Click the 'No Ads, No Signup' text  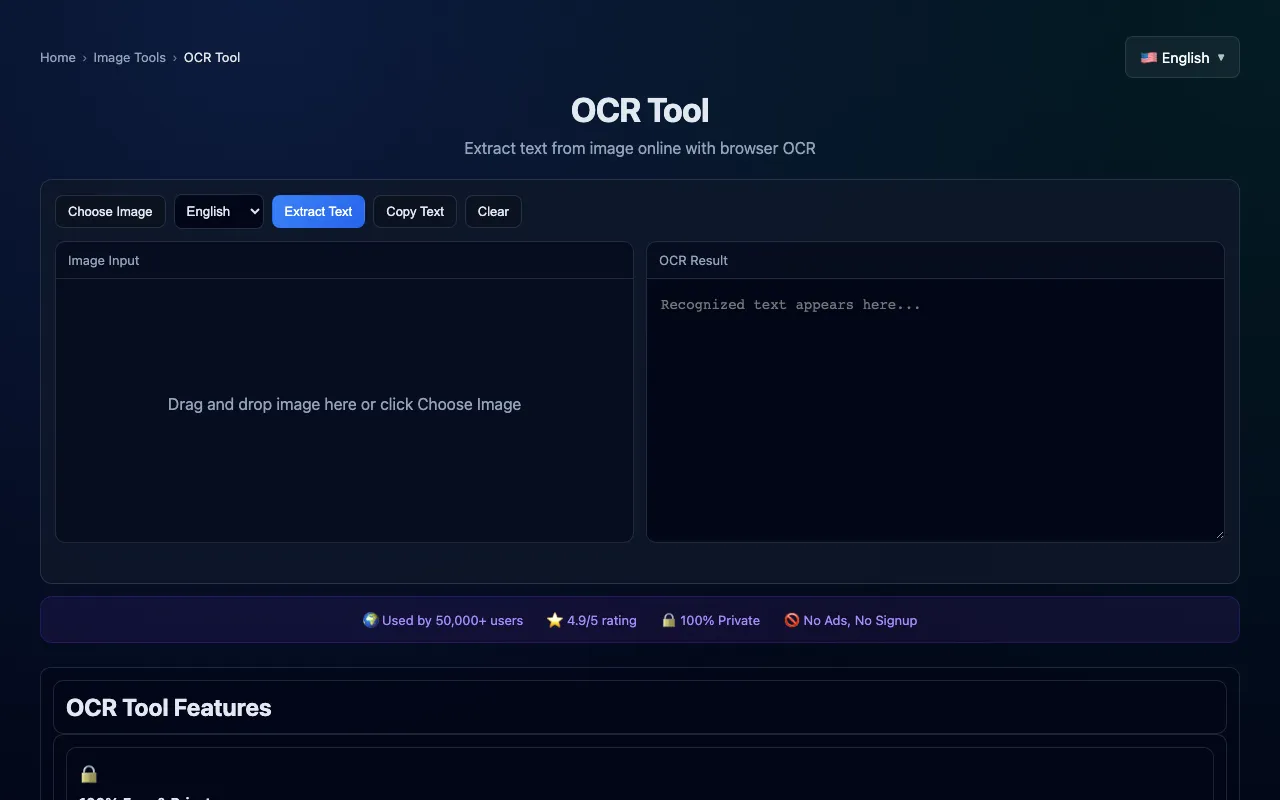860,620
